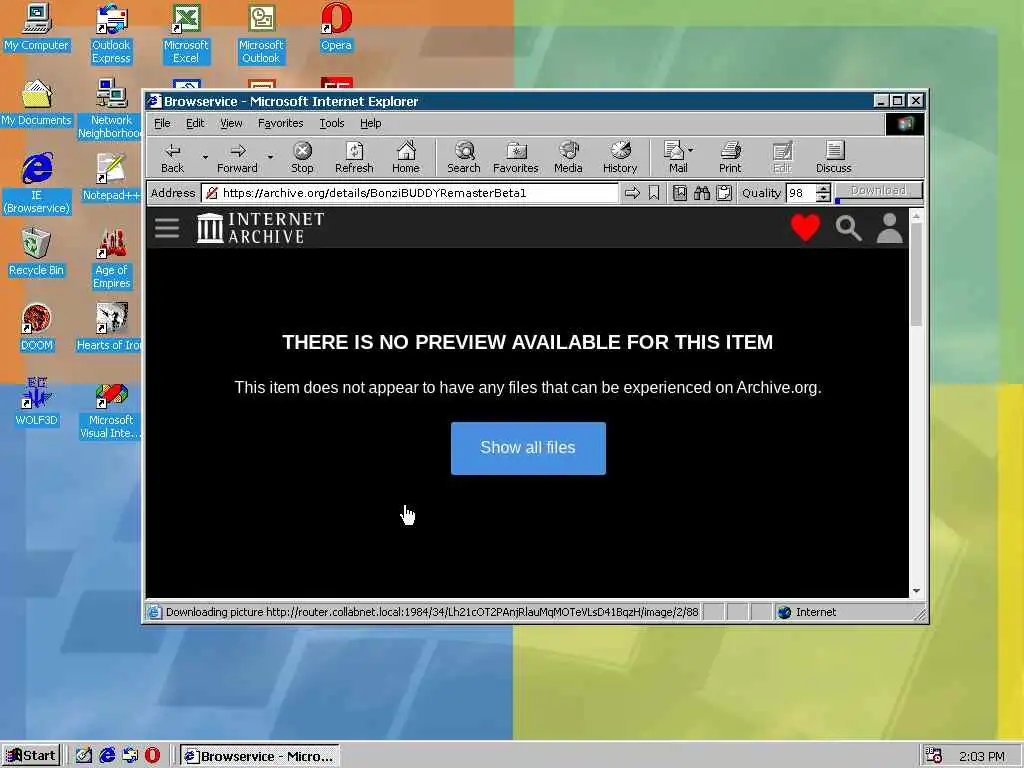Viewport: 1024px width, 768px height.
Task: Open the Favorites menu in the menu bar
Action: tap(280, 123)
